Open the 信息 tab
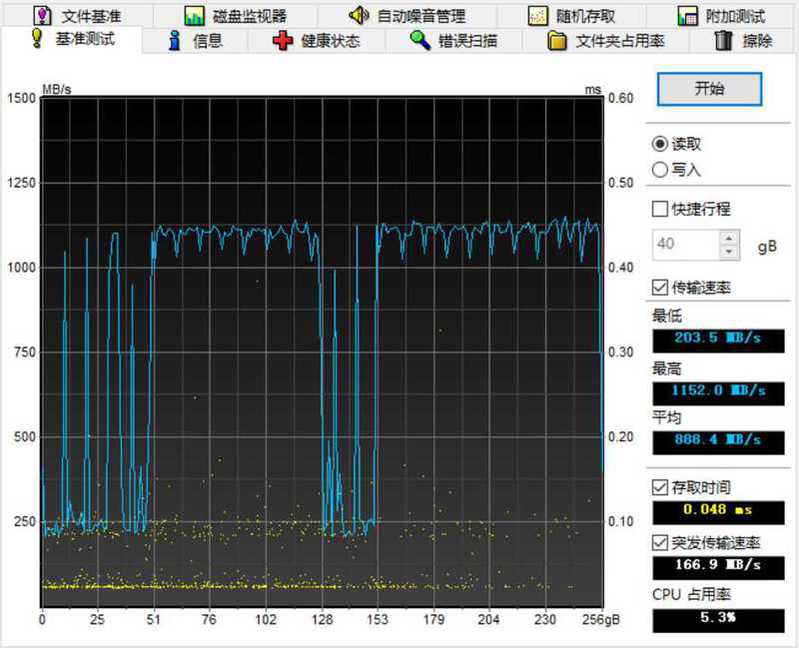 click(196, 41)
